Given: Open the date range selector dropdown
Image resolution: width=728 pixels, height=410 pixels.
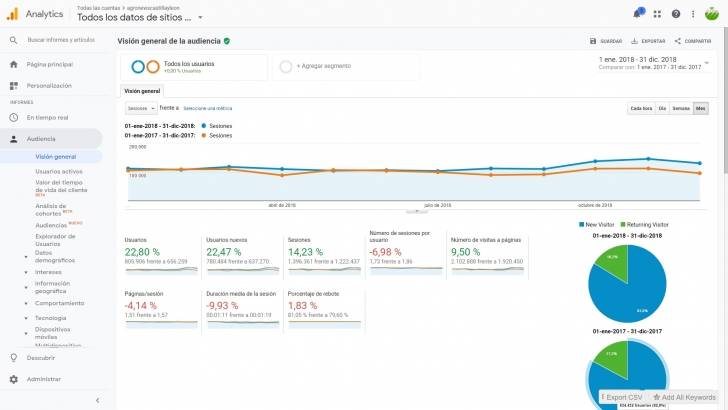Looking at the screenshot, I should (704, 63).
